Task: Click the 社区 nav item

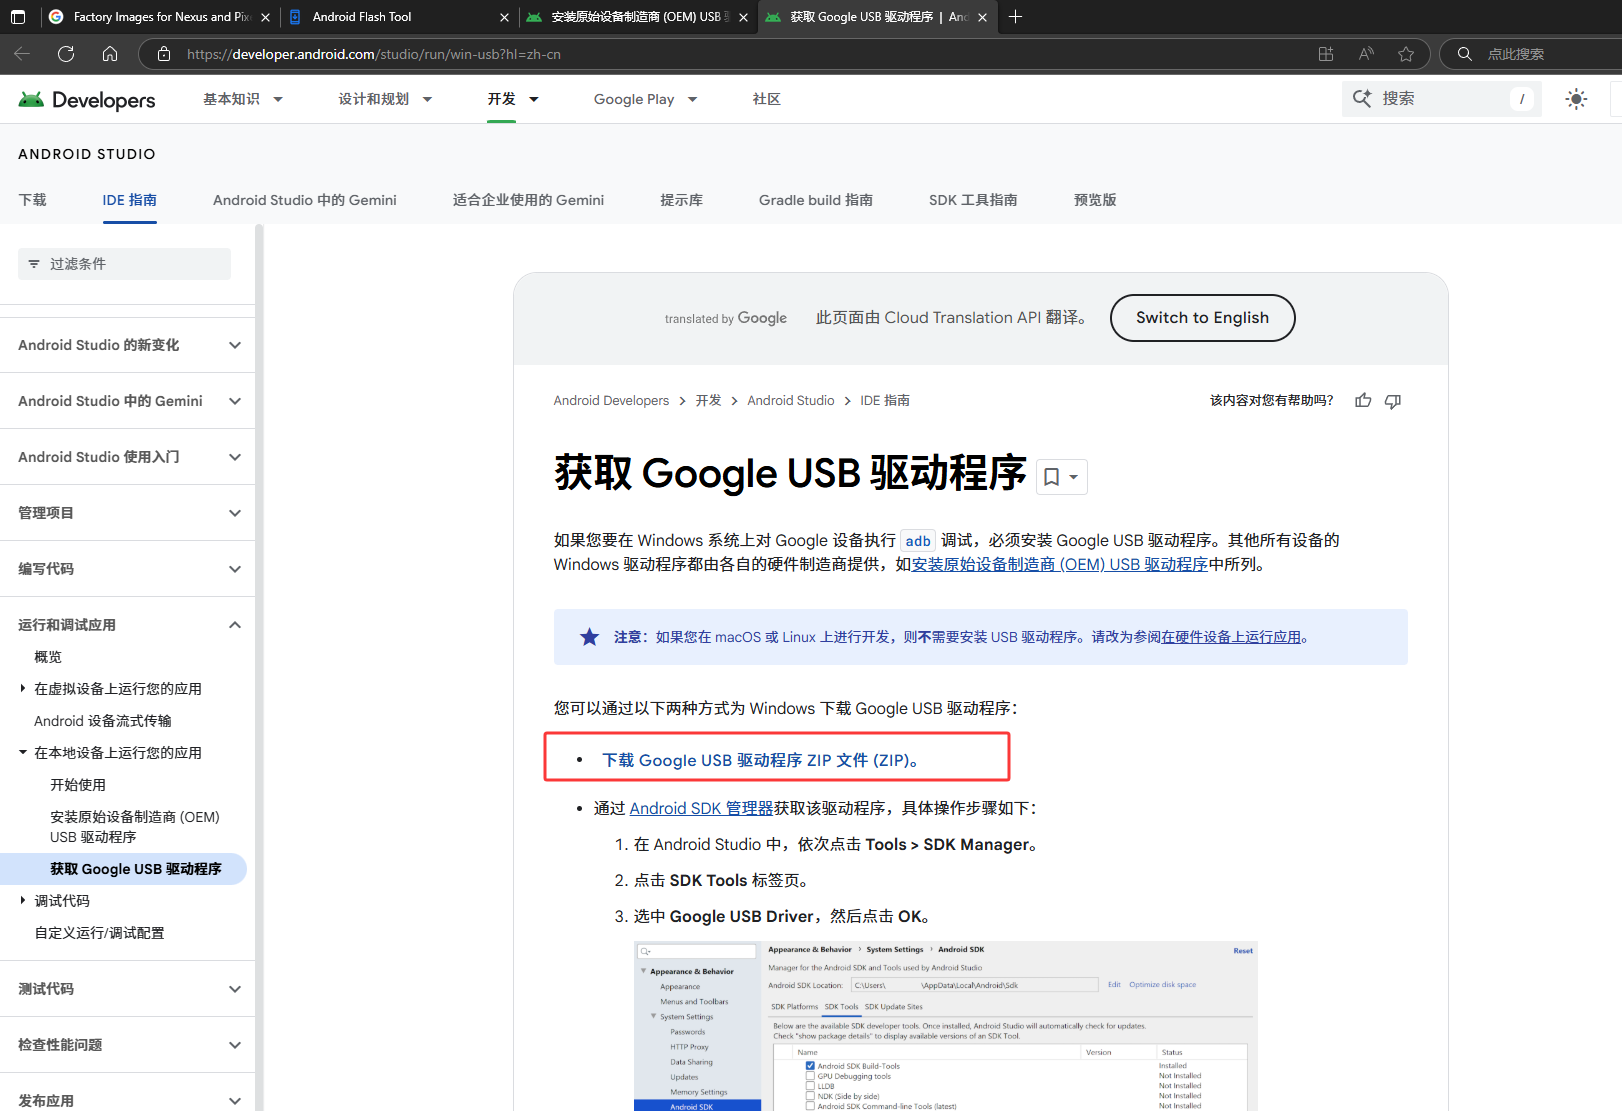Action: [766, 99]
